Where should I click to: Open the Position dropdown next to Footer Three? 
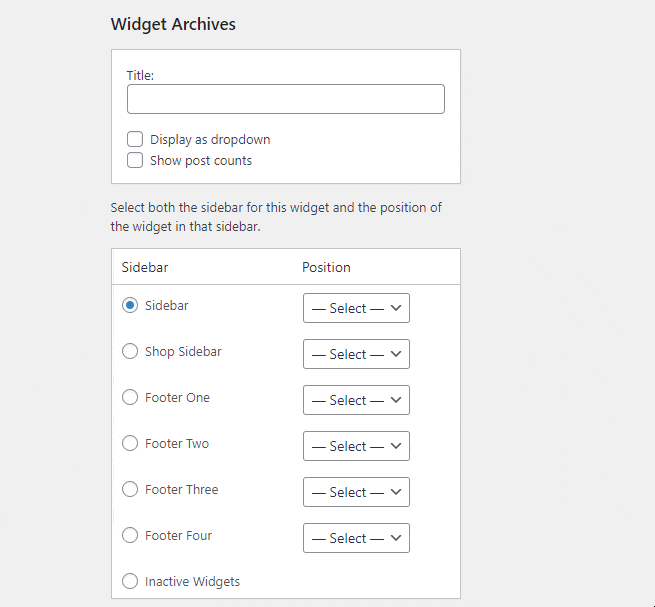[356, 492]
